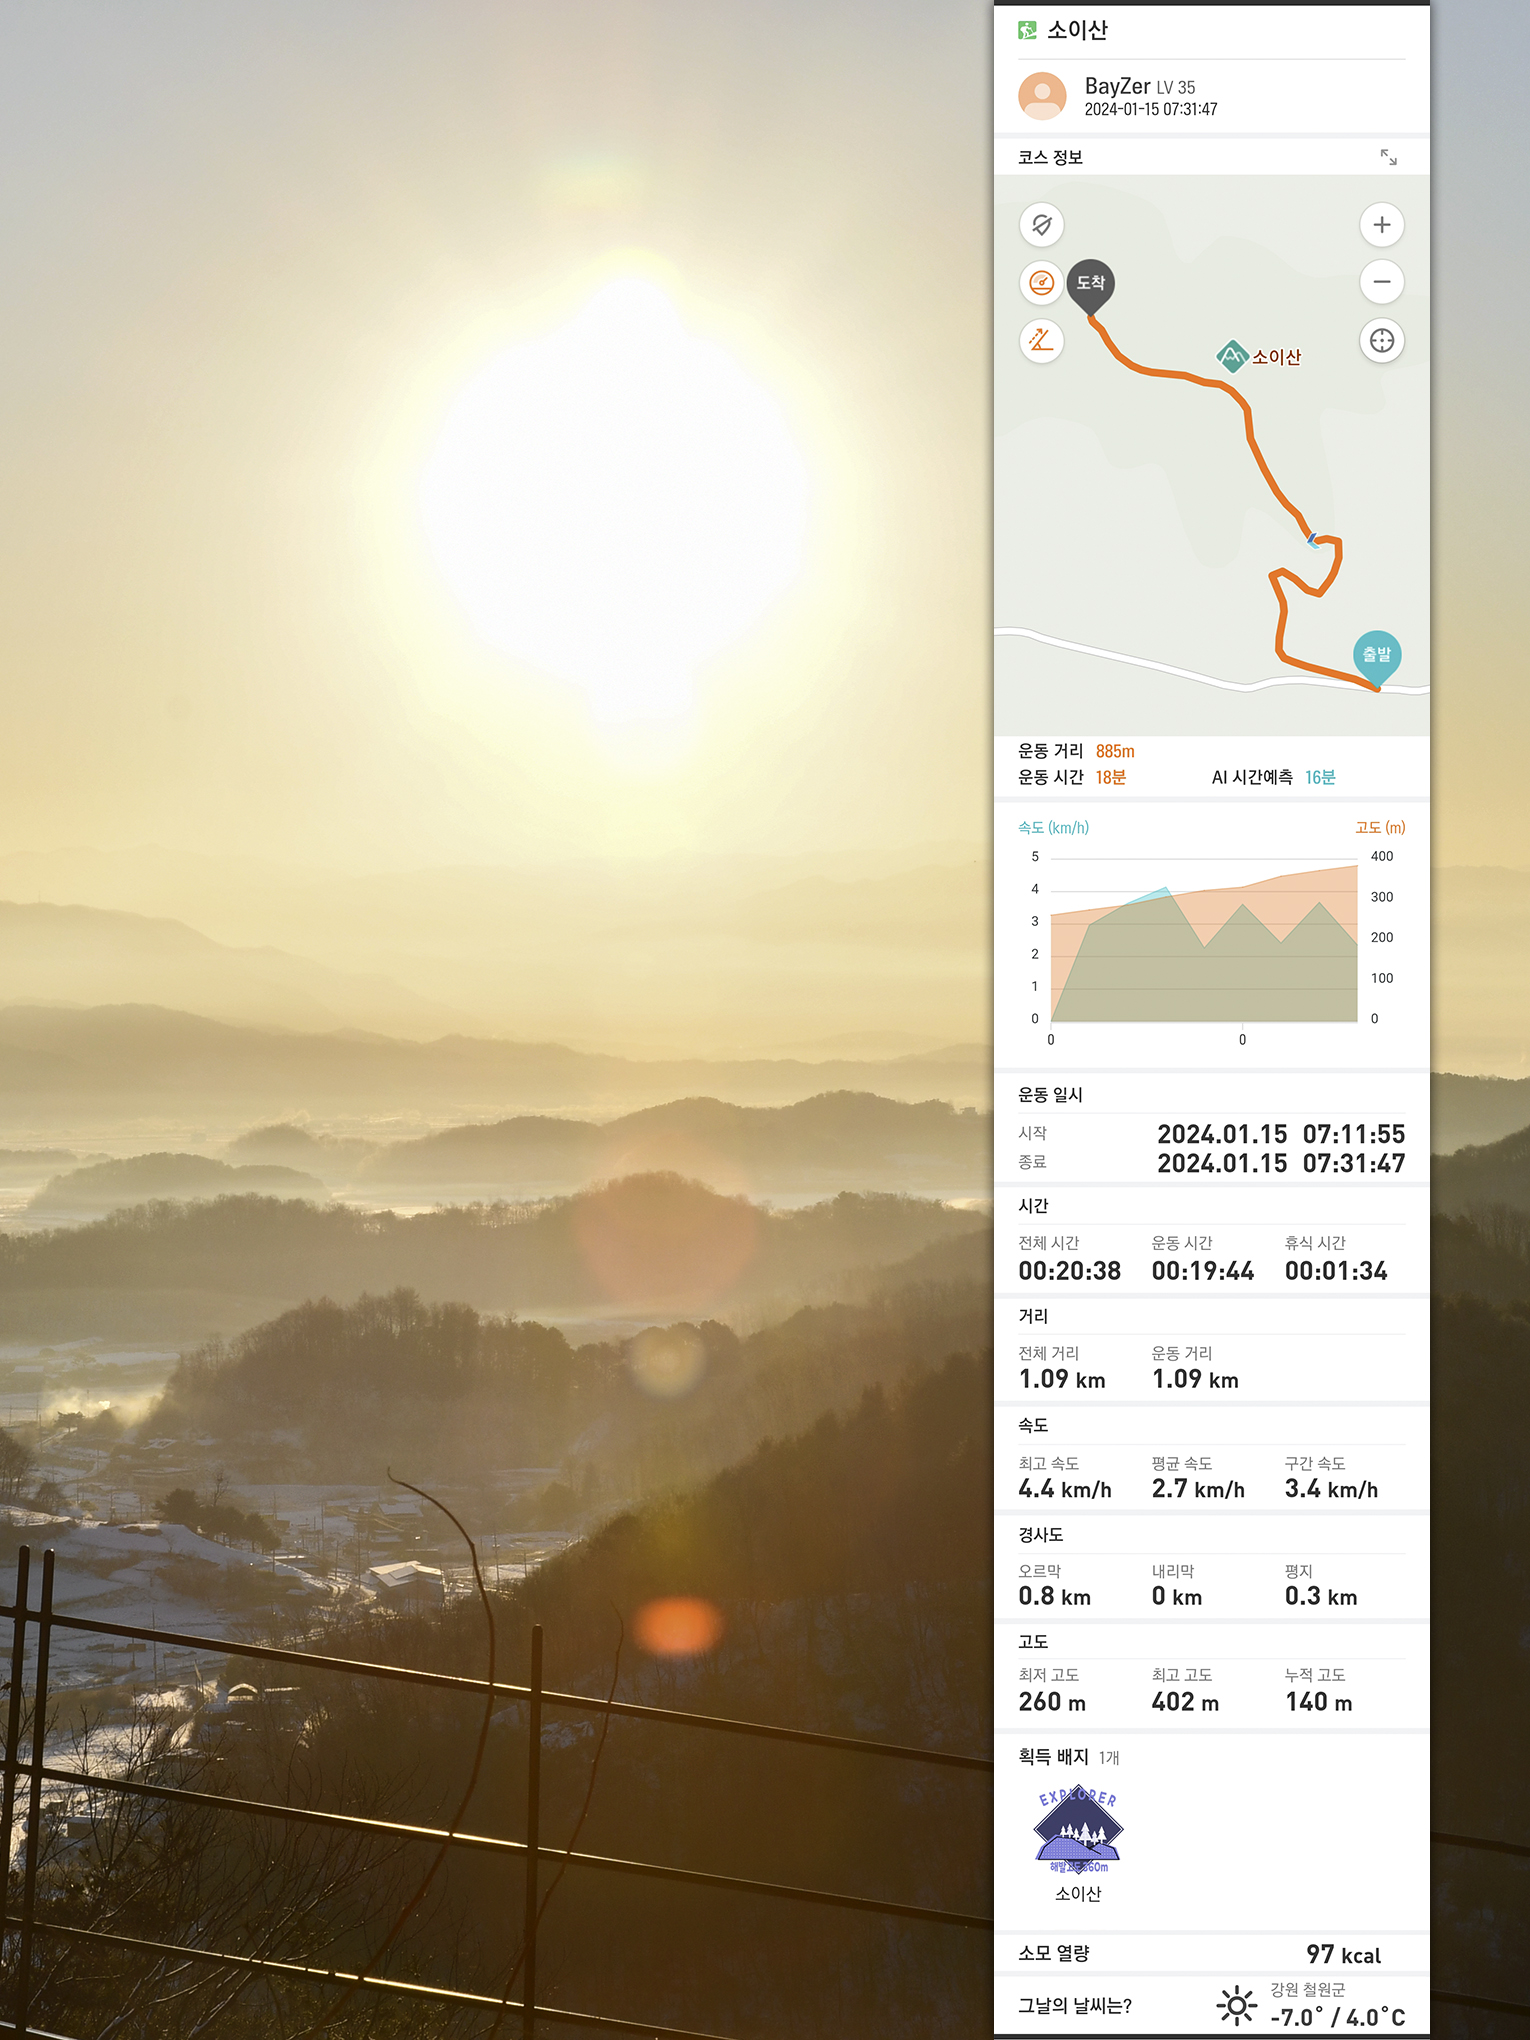Select the 도착 arrival pin on the map
1530x2040 pixels.
coord(1091,287)
